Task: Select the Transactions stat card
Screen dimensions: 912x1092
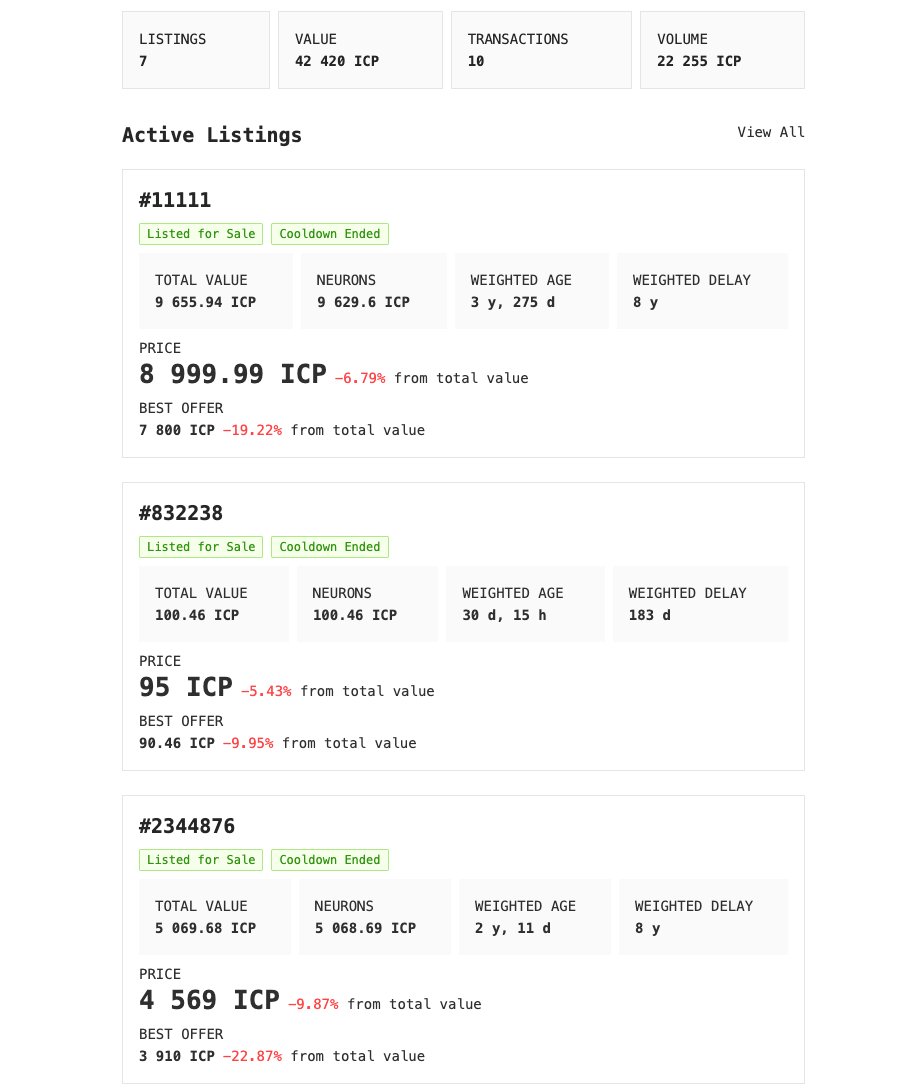Action: [x=541, y=50]
